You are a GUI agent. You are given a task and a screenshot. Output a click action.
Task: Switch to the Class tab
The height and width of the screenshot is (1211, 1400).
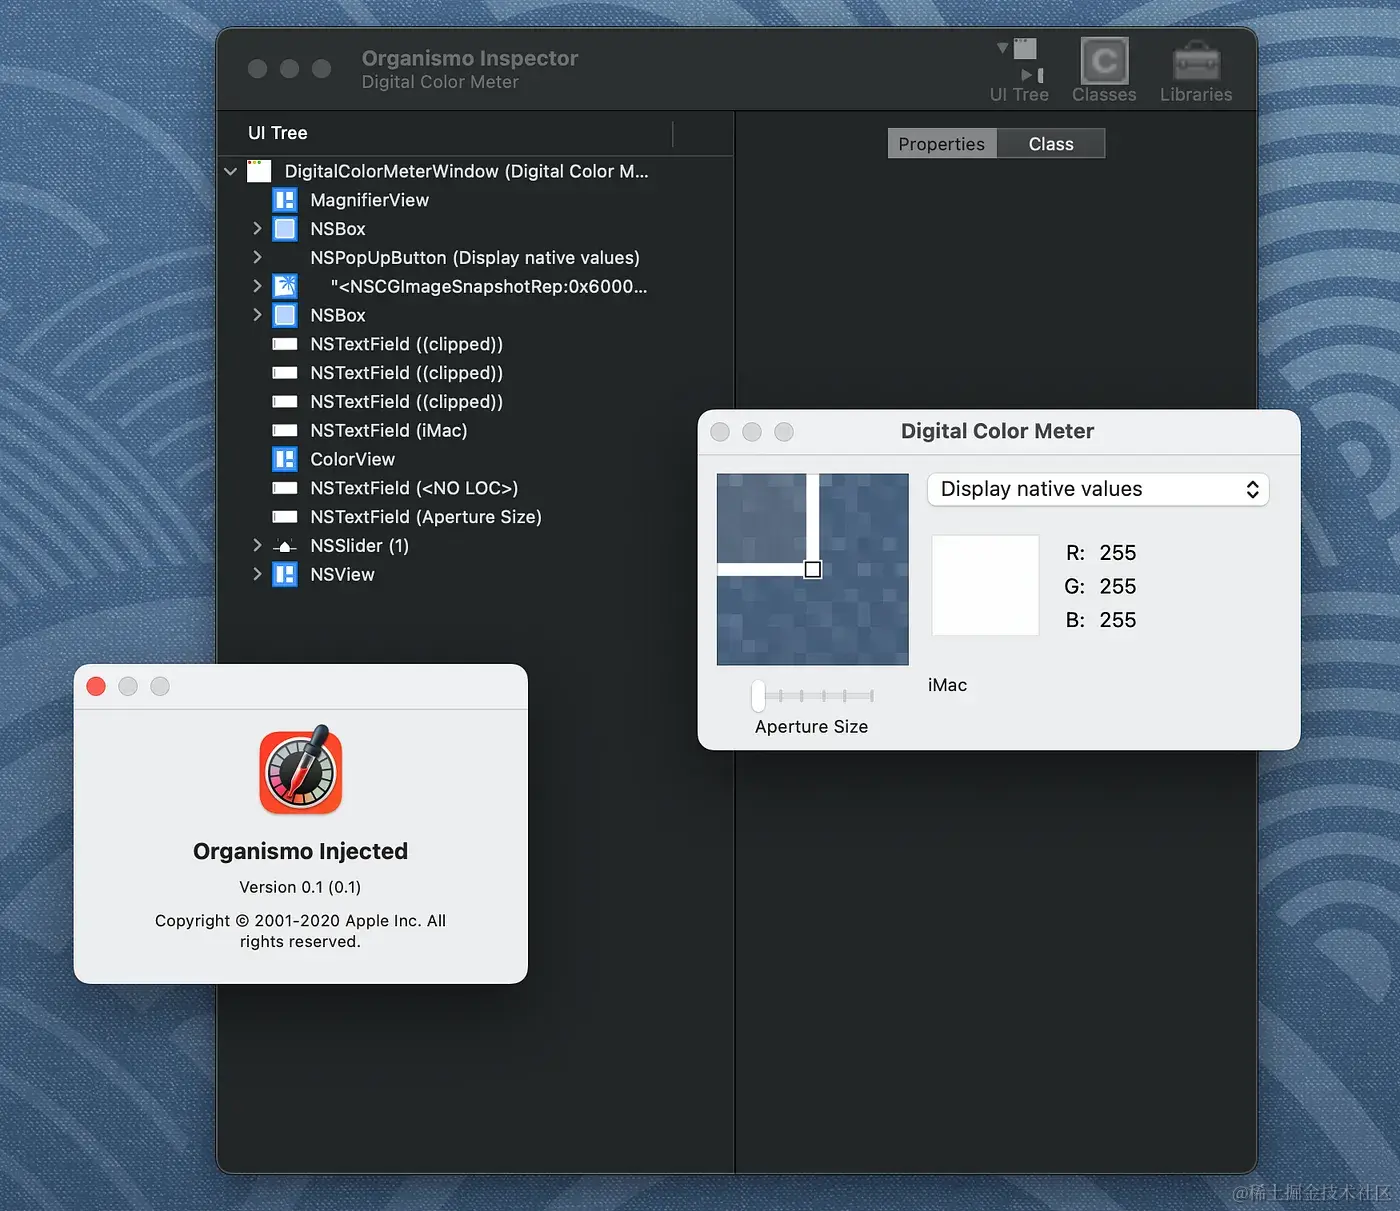(1051, 144)
